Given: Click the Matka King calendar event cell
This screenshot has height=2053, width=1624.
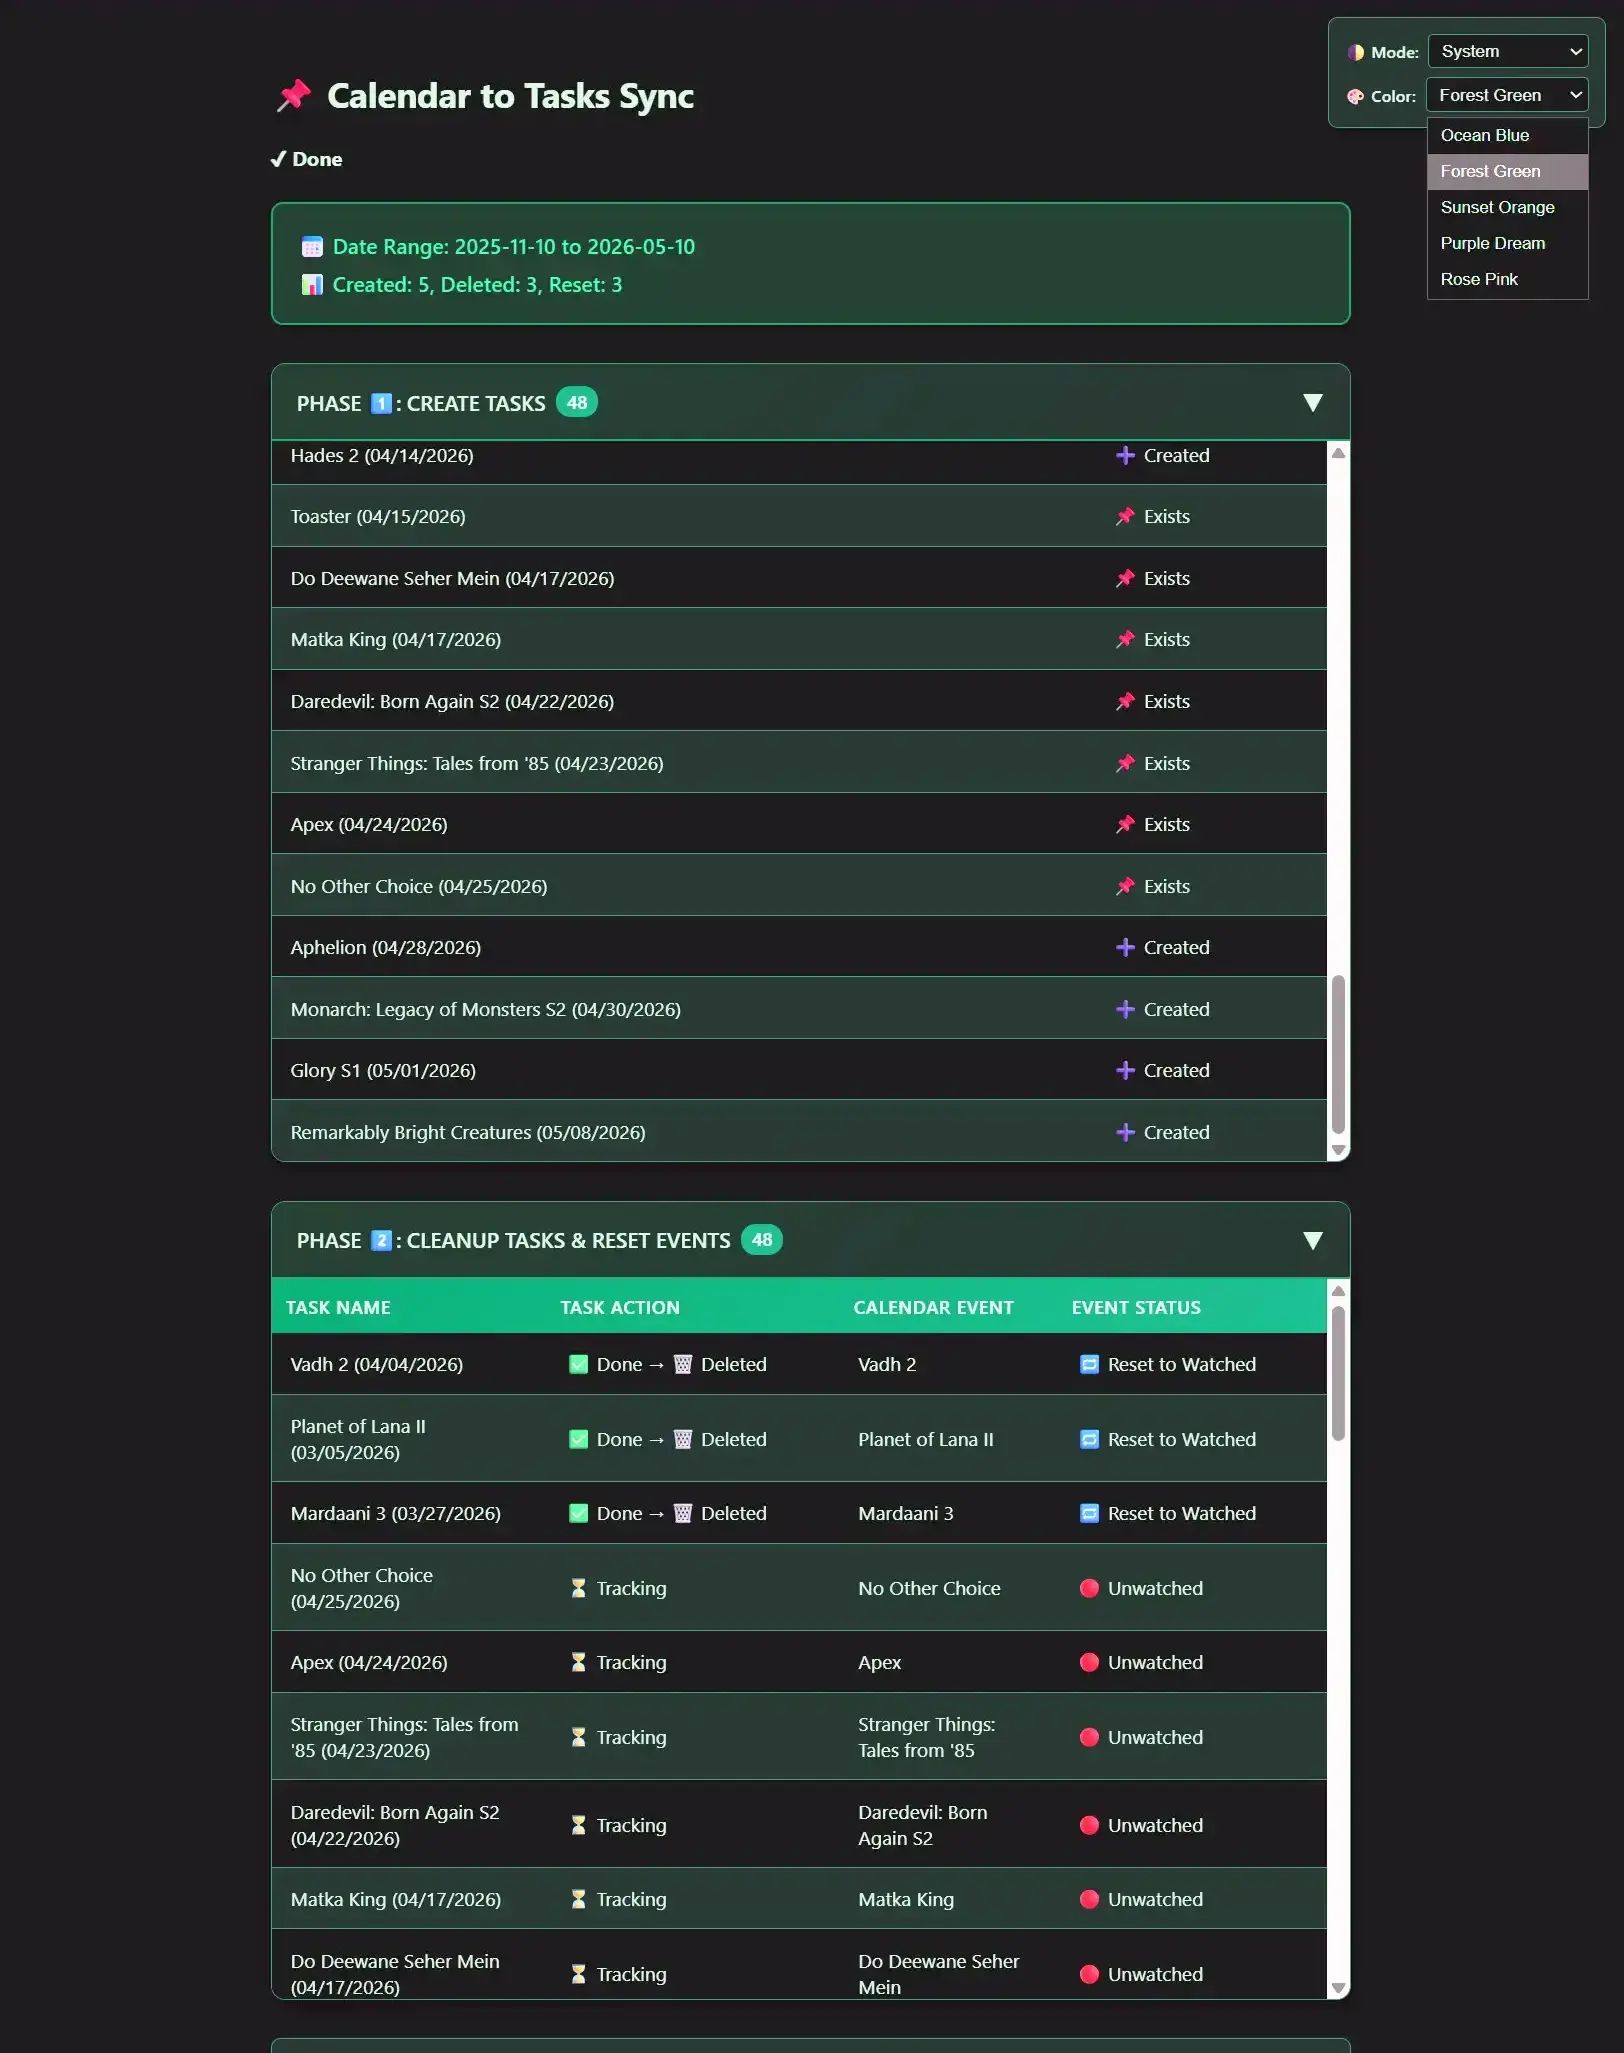Looking at the screenshot, I should click(x=906, y=1900).
